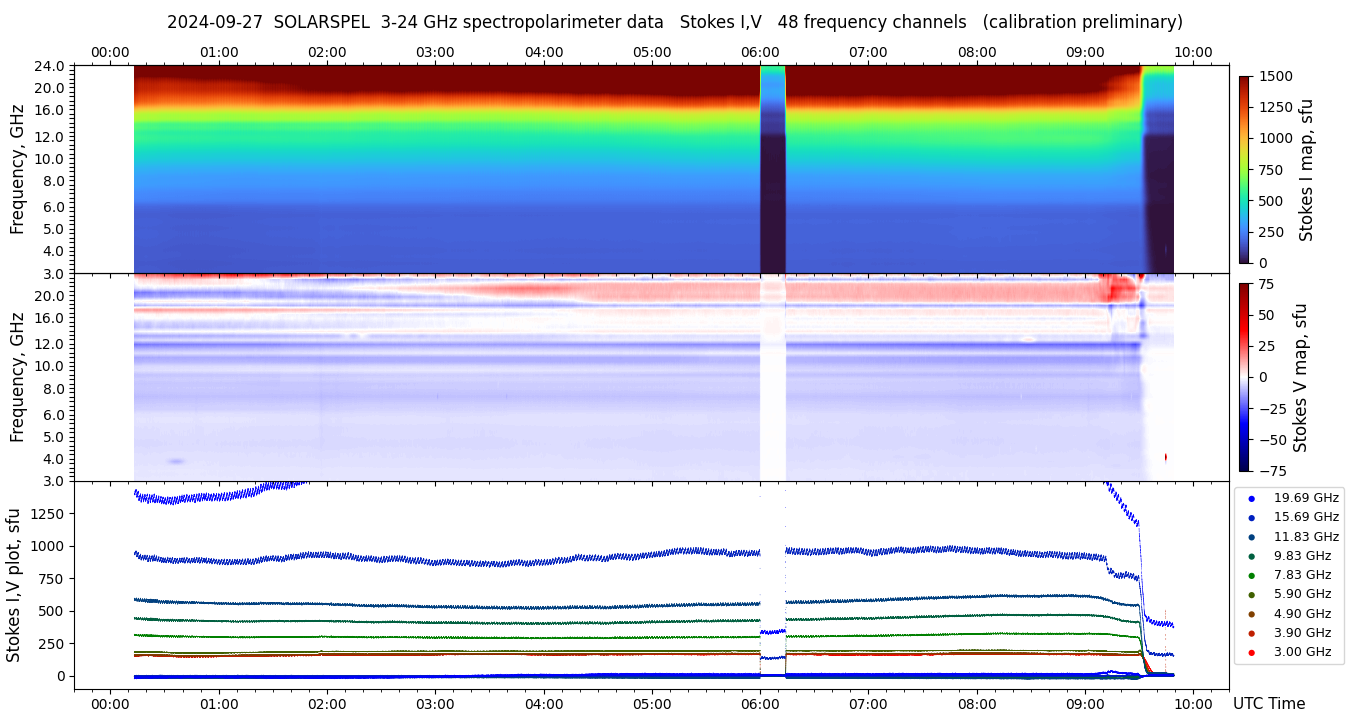Image resolution: width=1350 pixels, height=725 pixels.
Task: Click the dark data gap in Stokes I map
Action: point(773,200)
